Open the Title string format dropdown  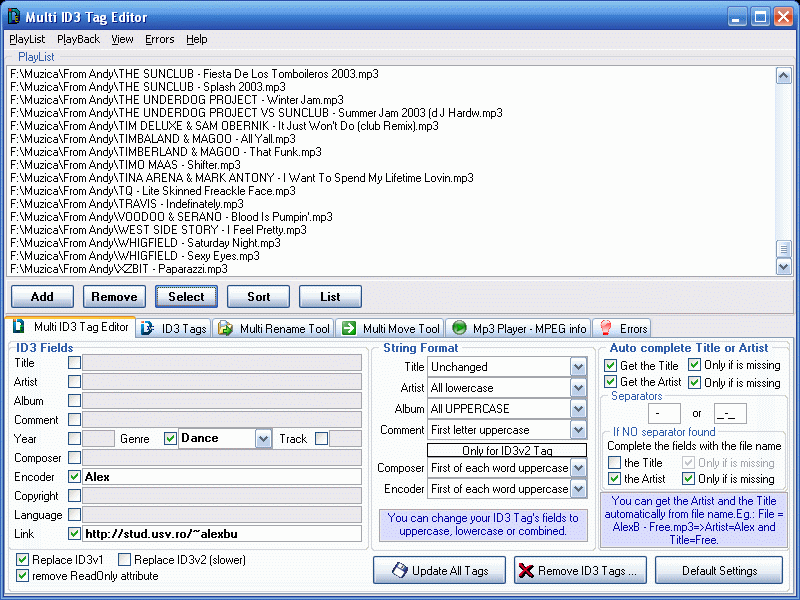578,367
